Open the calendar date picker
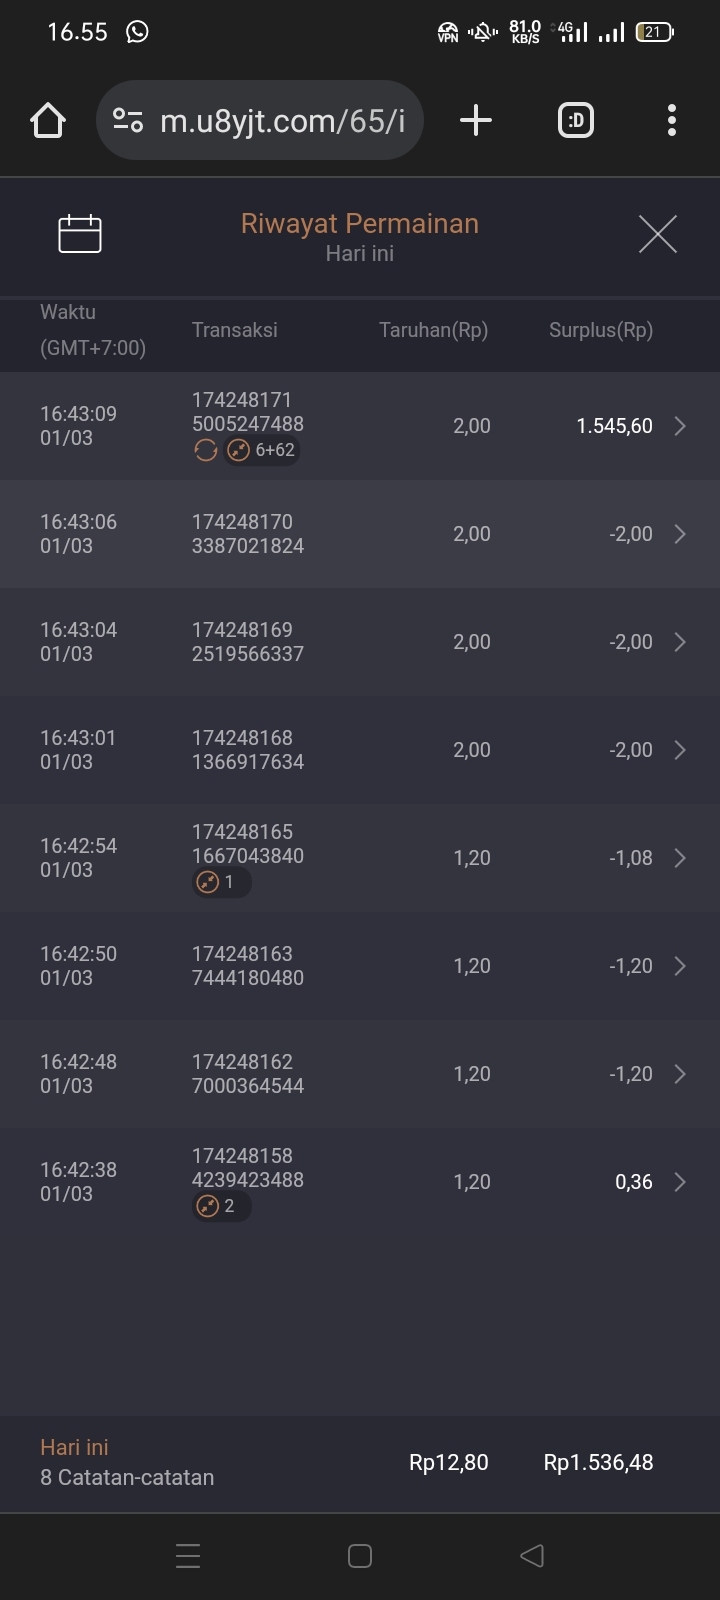This screenshot has height=1600, width=720. 80,234
